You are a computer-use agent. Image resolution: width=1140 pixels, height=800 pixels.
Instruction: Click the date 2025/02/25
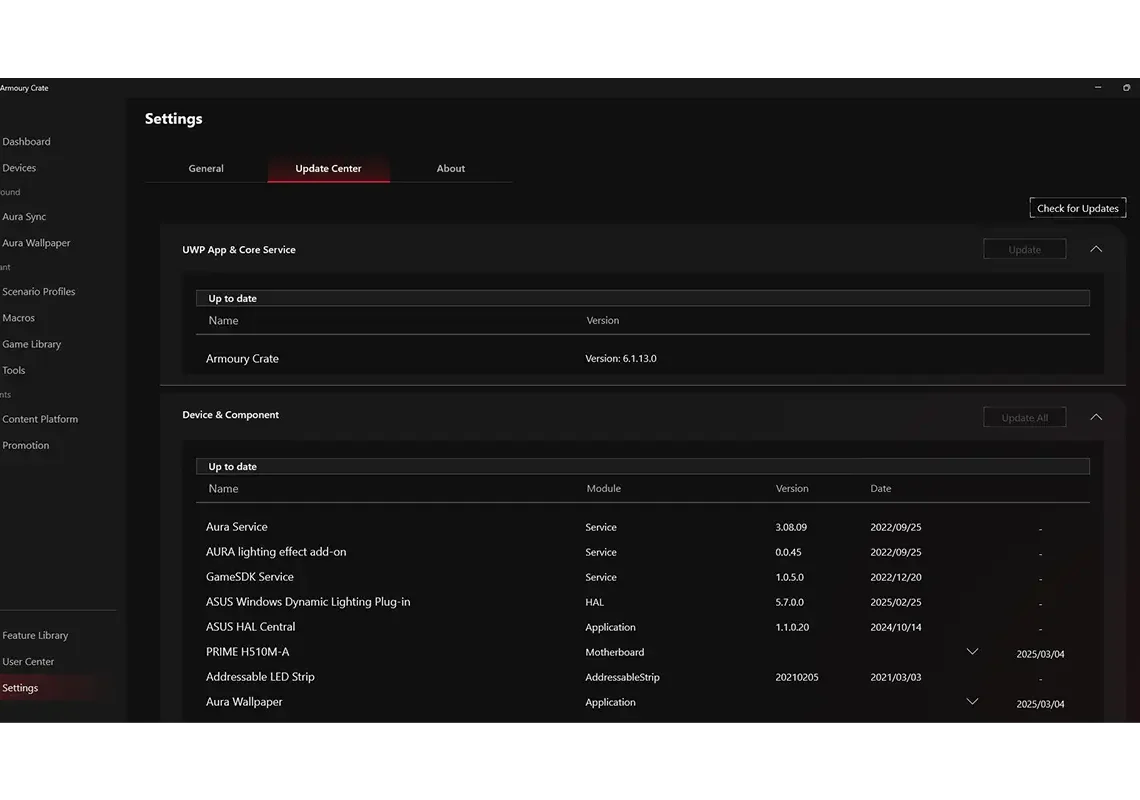coord(896,602)
